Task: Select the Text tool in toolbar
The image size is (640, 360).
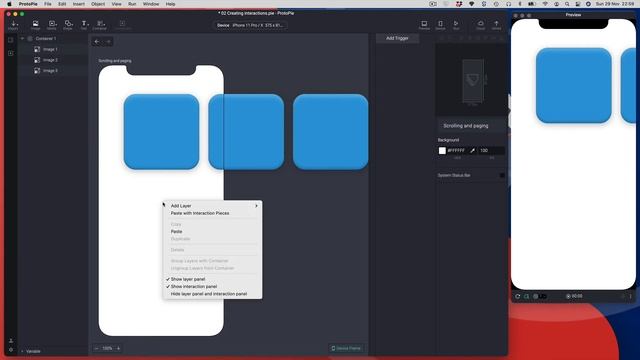Action: coord(84,25)
